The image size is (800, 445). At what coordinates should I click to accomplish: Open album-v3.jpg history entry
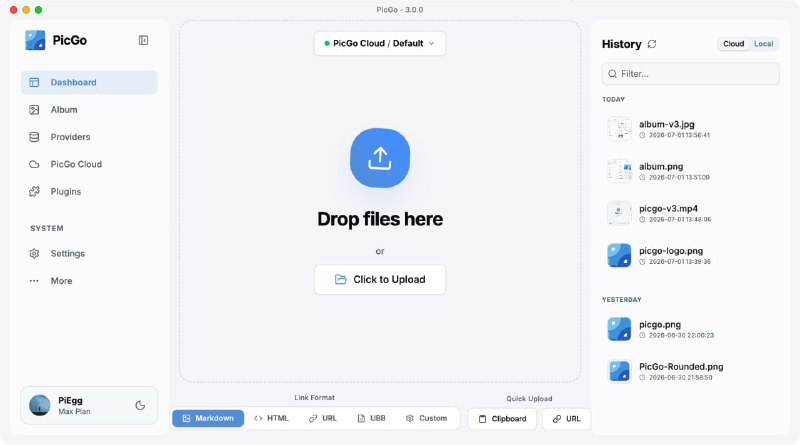690,129
